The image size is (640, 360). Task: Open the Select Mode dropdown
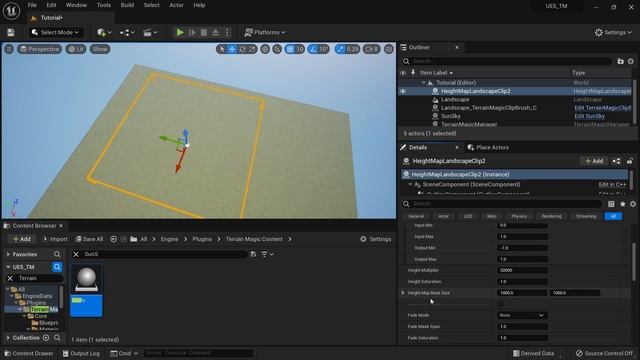pos(56,32)
